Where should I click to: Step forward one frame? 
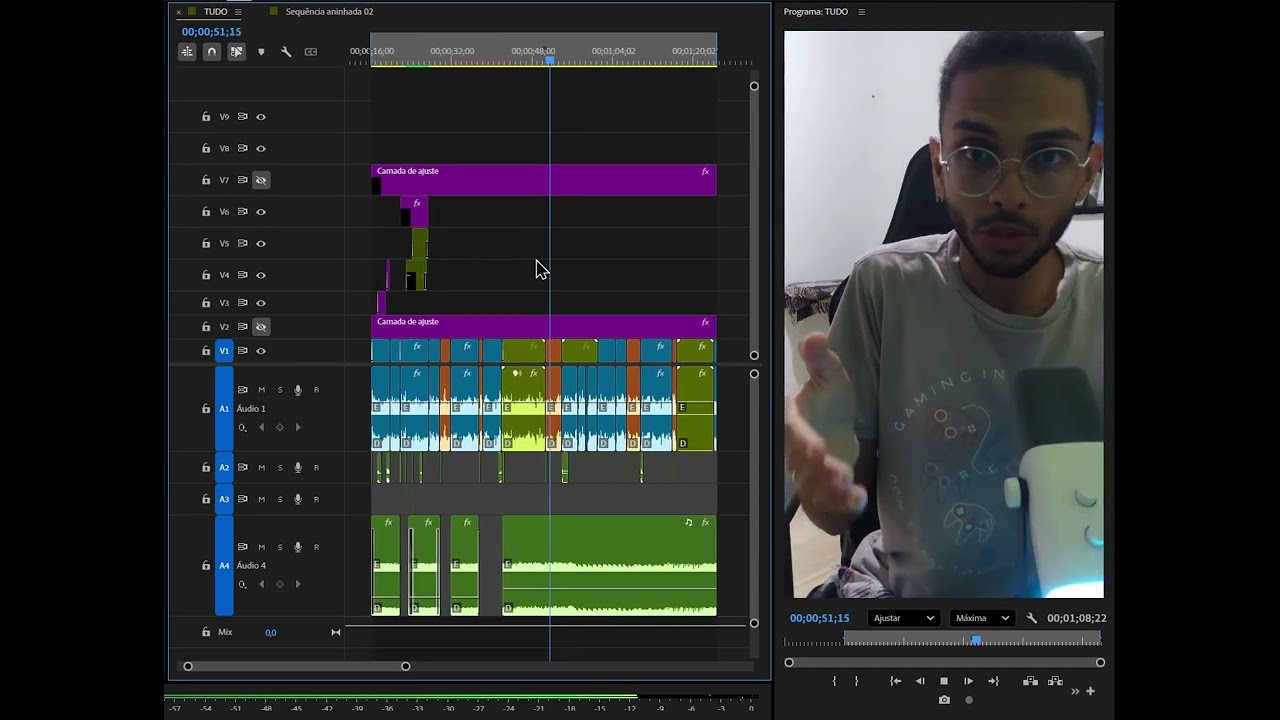tap(968, 681)
